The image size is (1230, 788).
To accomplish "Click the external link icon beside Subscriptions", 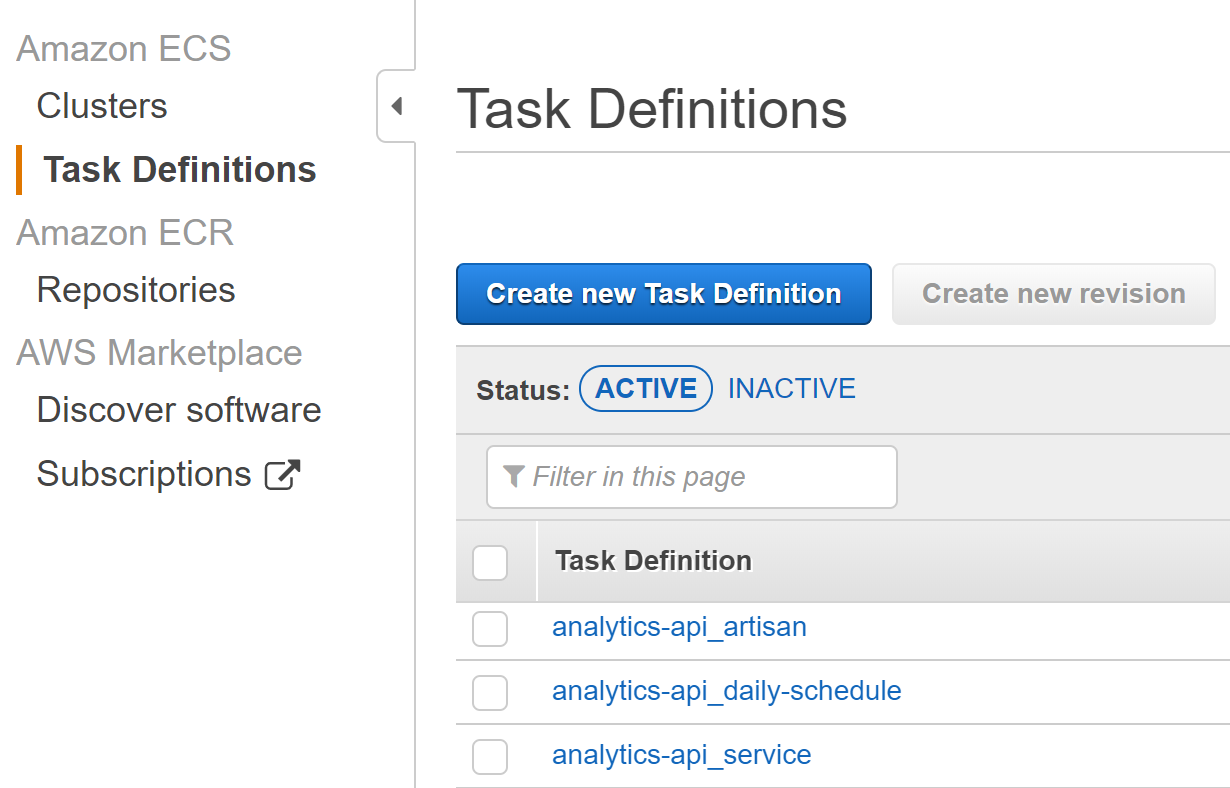I will tap(282, 474).
